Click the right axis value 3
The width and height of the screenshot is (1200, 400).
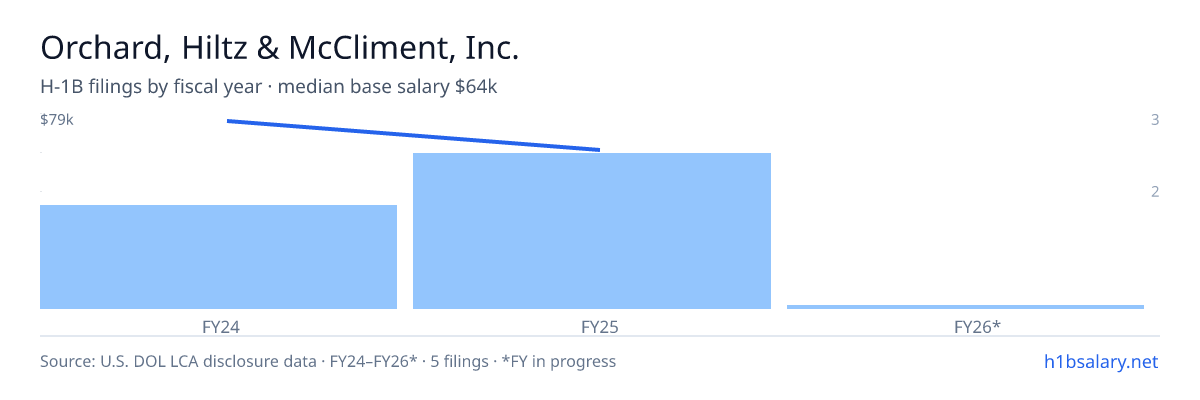[1155, 120]
